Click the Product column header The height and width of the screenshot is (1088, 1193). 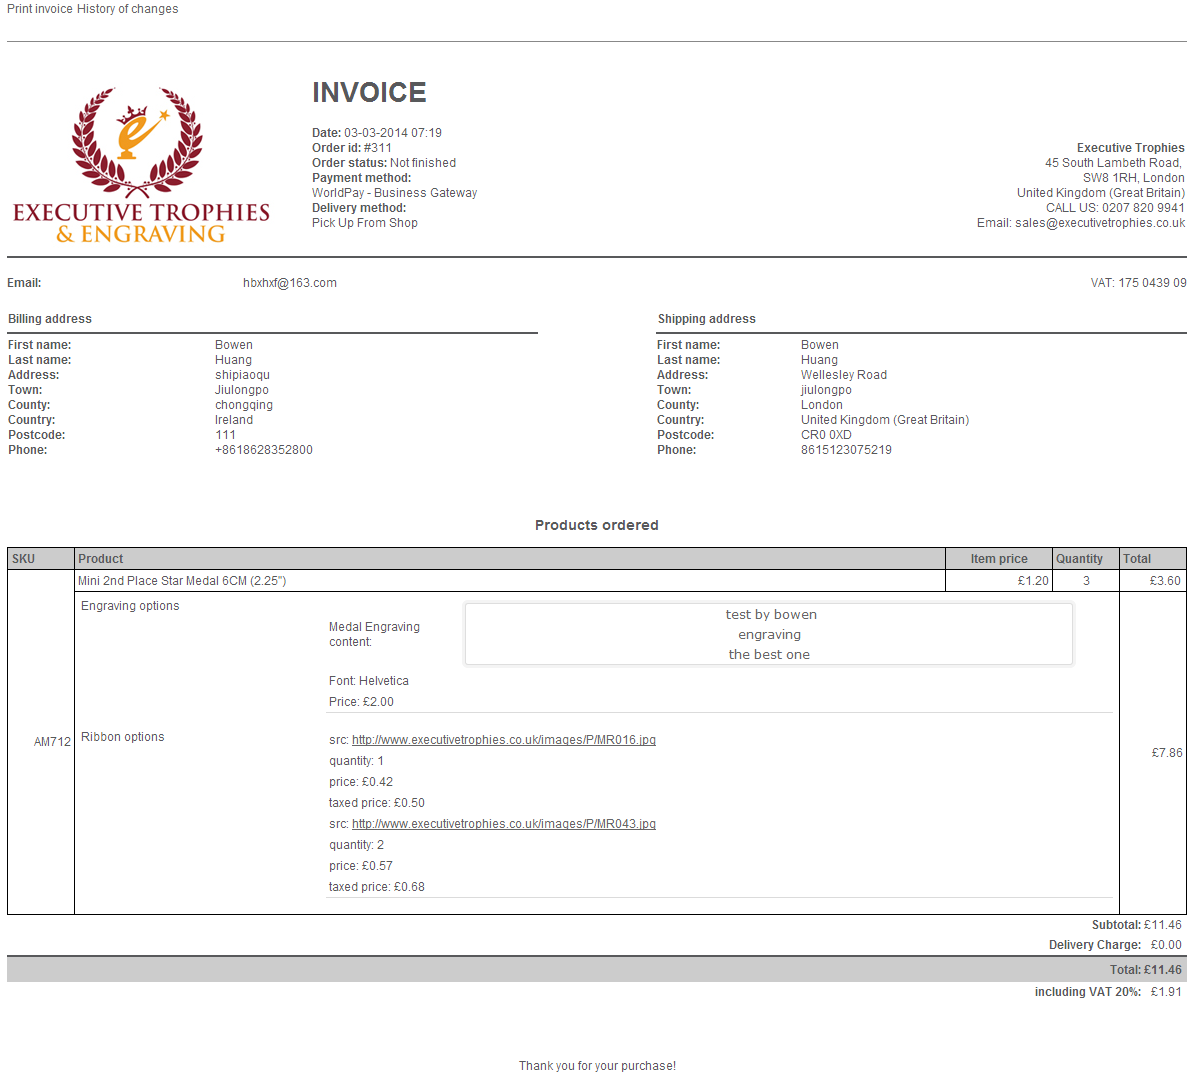(x=101, y=559)
